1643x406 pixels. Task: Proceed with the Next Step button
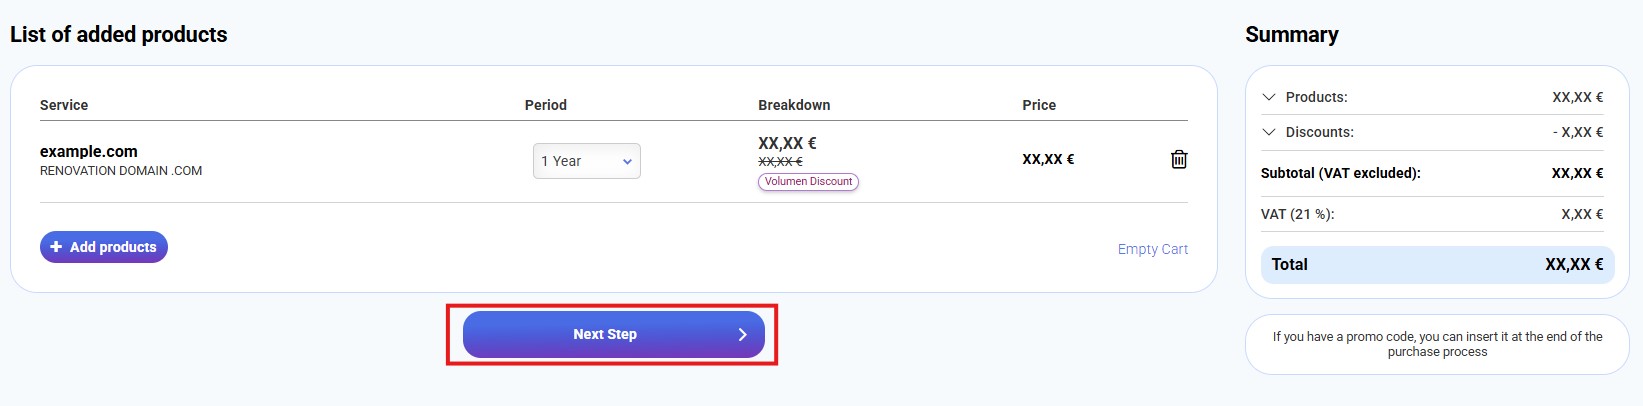(613, 334)
